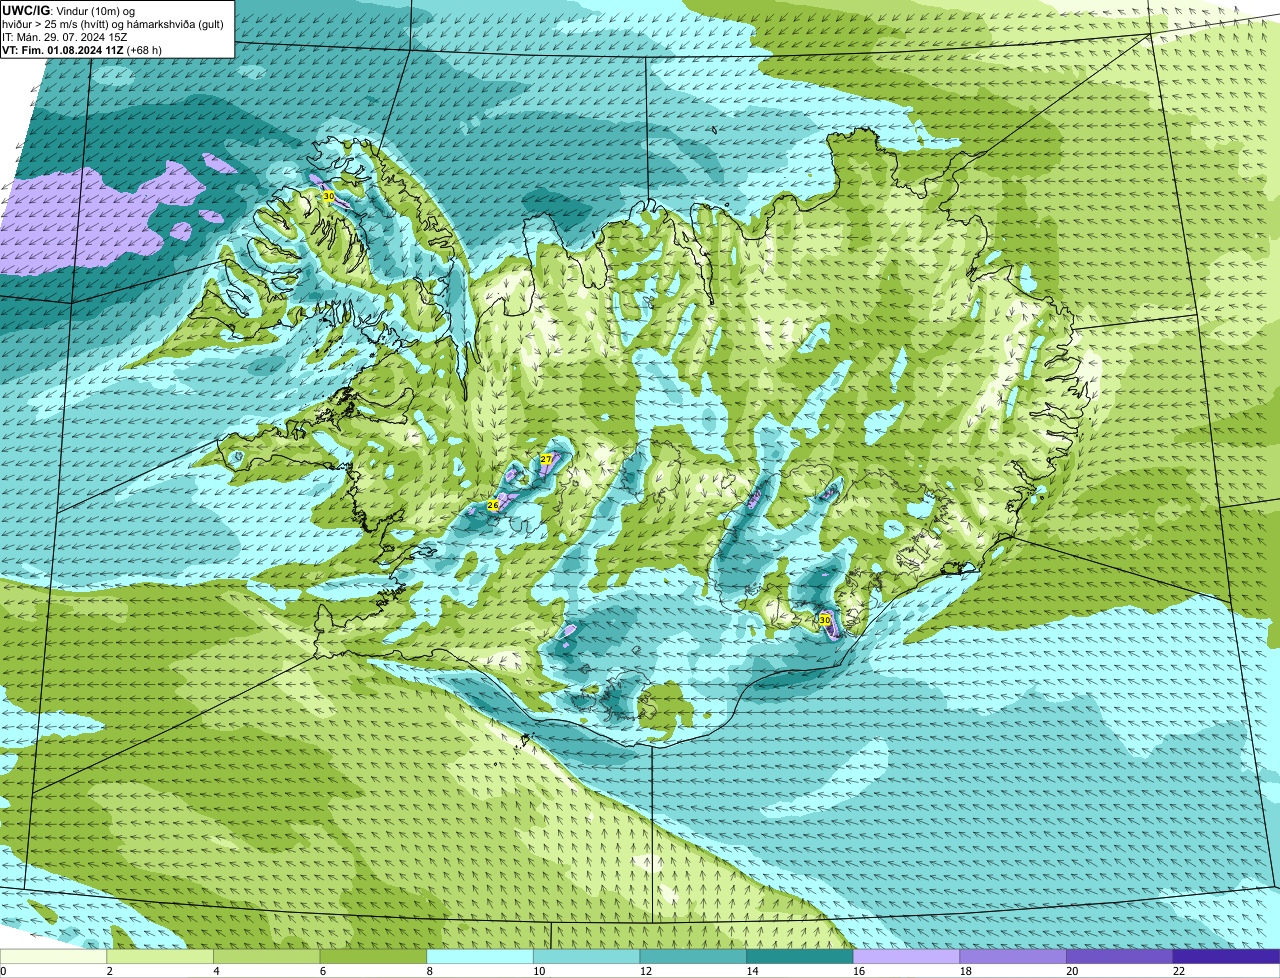The height and width of the screenshot is (978, 1280).
Task: Click the 0–2 m/s palest legend swatch
Action: coord(53,956)
